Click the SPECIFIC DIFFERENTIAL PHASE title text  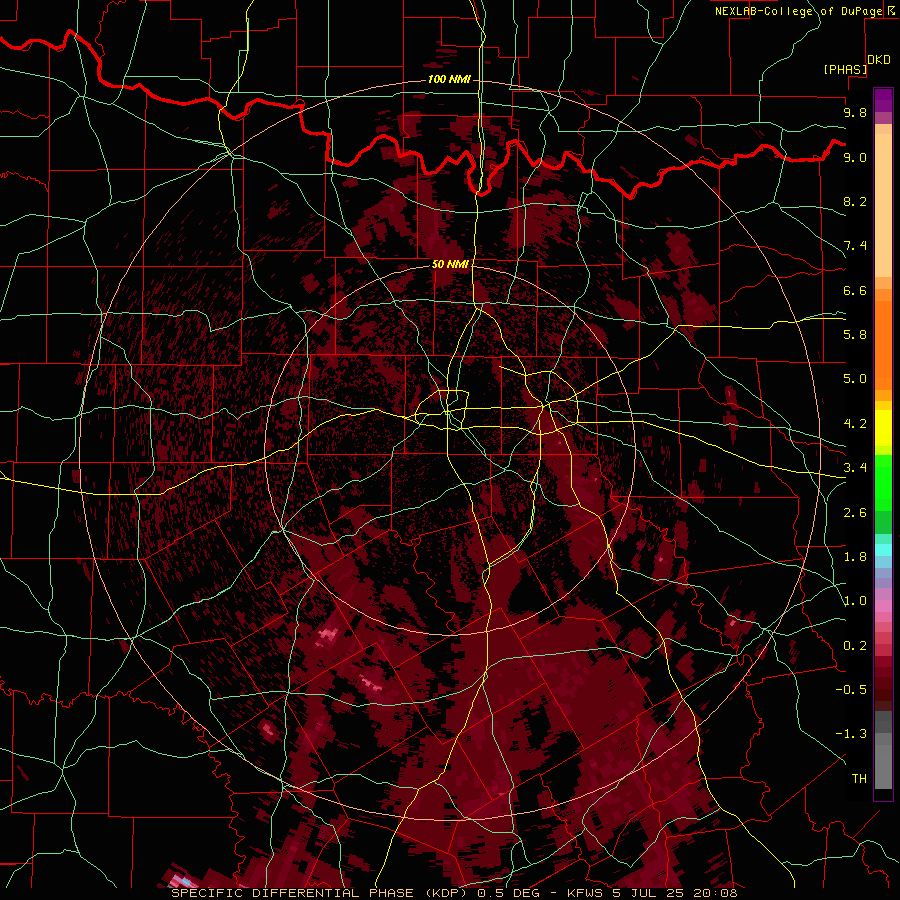click(x=292, y=893)
